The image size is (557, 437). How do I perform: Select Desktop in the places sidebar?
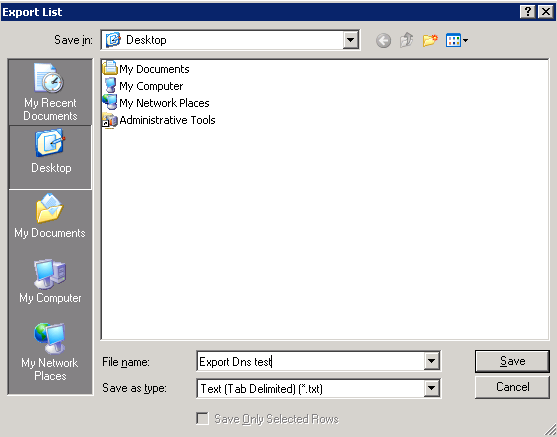[x=50, y=157]
